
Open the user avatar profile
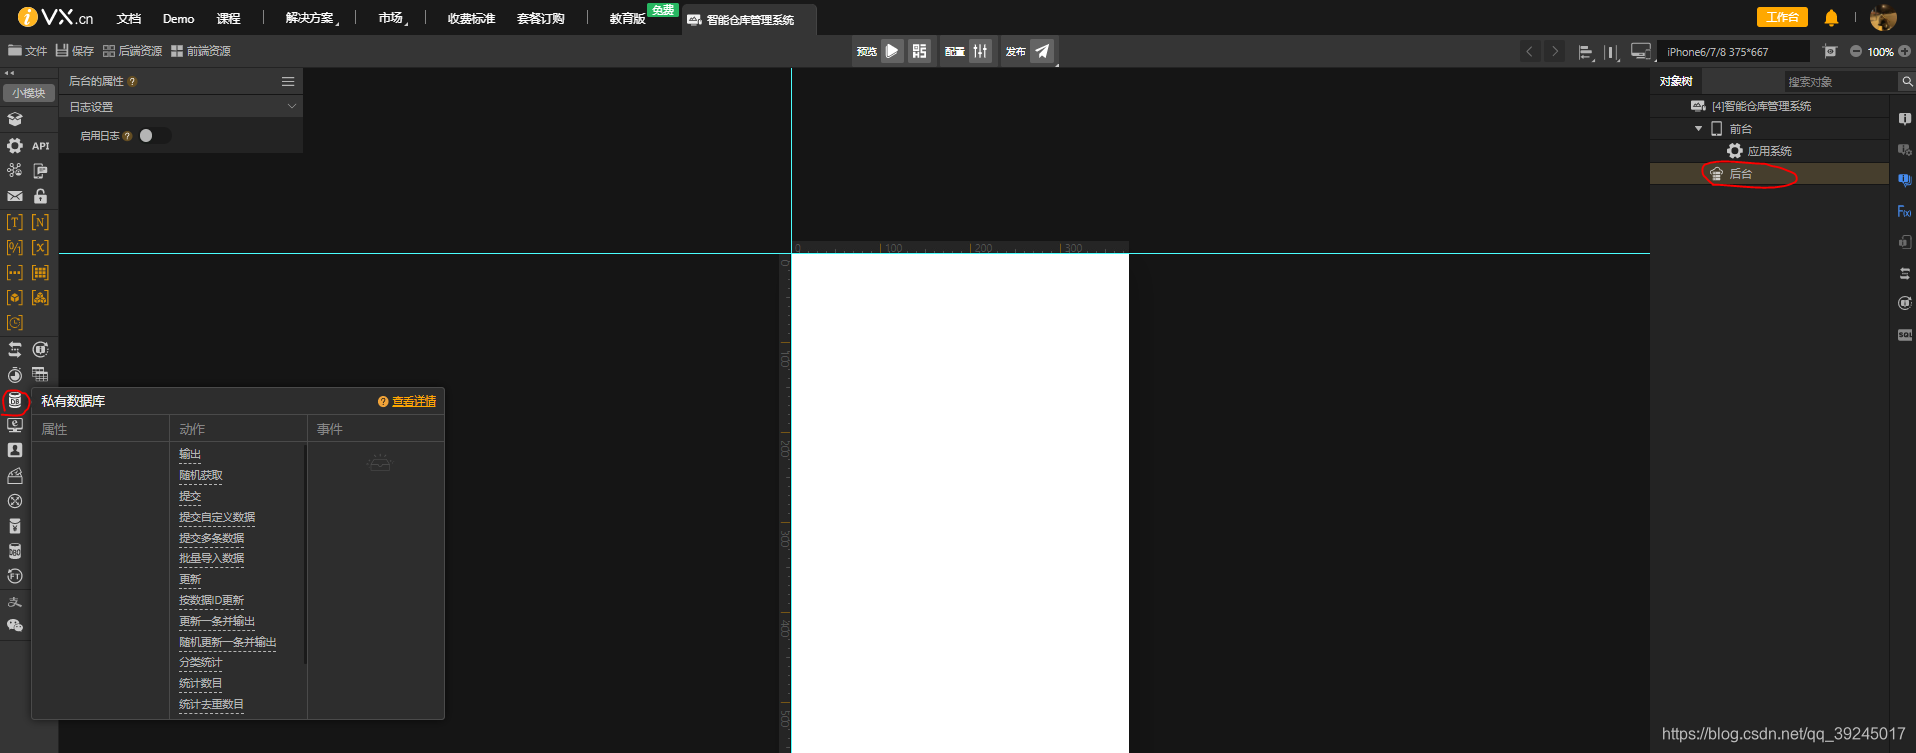coord(1883,18)
